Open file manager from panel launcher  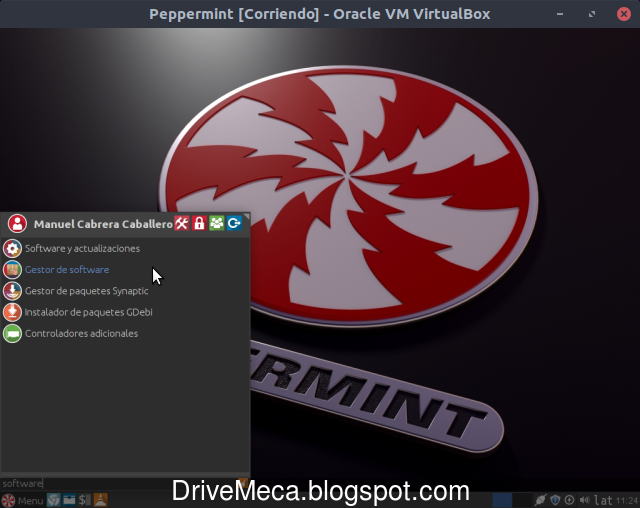coord(69,500)
